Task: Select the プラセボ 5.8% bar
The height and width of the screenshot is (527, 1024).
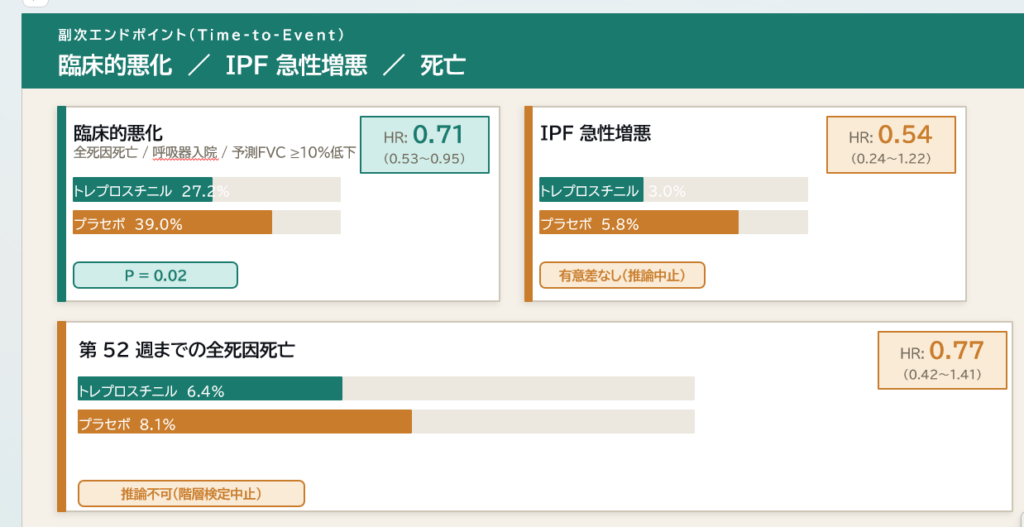Action: [x=638, y=223]
